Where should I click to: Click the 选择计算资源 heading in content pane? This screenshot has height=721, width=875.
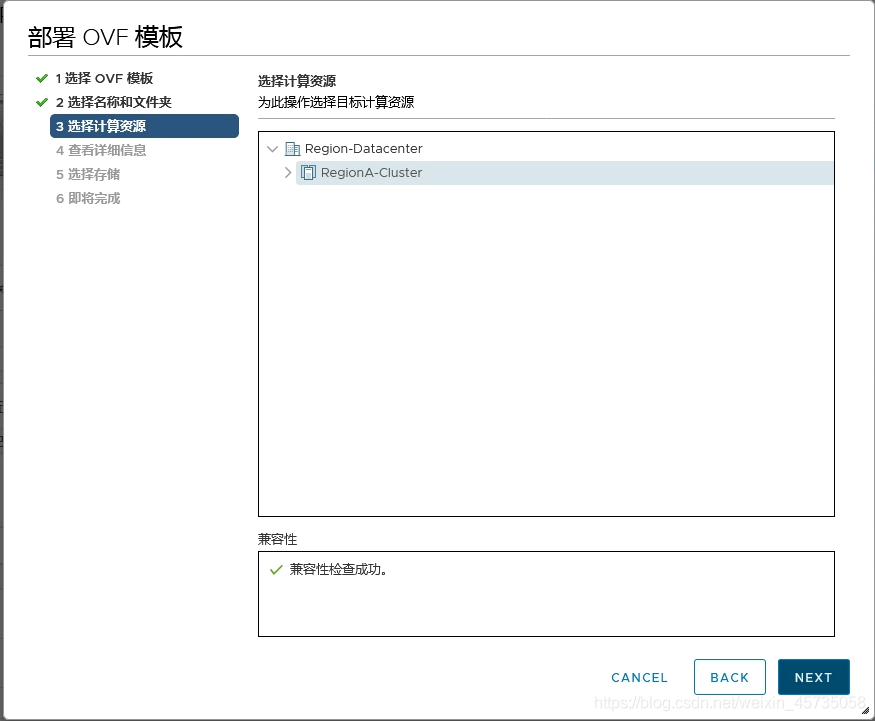tap(297, 81)
